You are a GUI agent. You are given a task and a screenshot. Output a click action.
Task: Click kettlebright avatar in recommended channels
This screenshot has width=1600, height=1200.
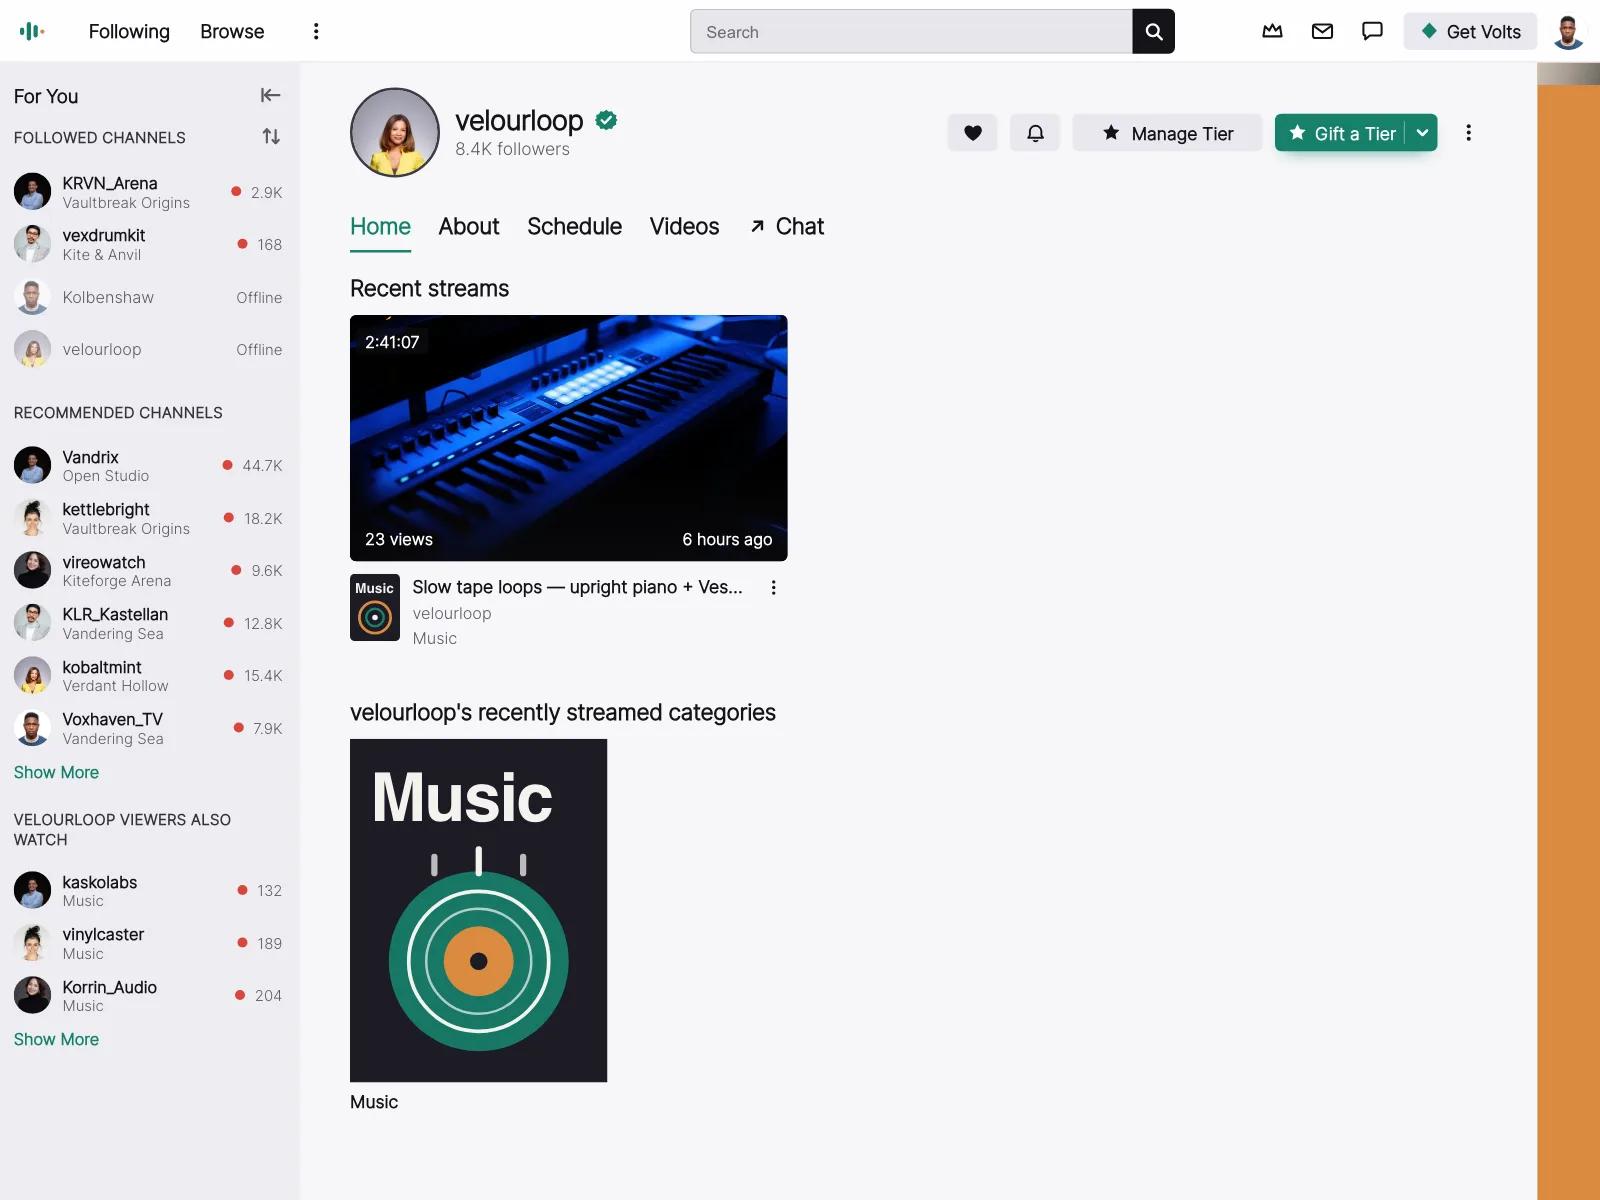tap(32, 518)
